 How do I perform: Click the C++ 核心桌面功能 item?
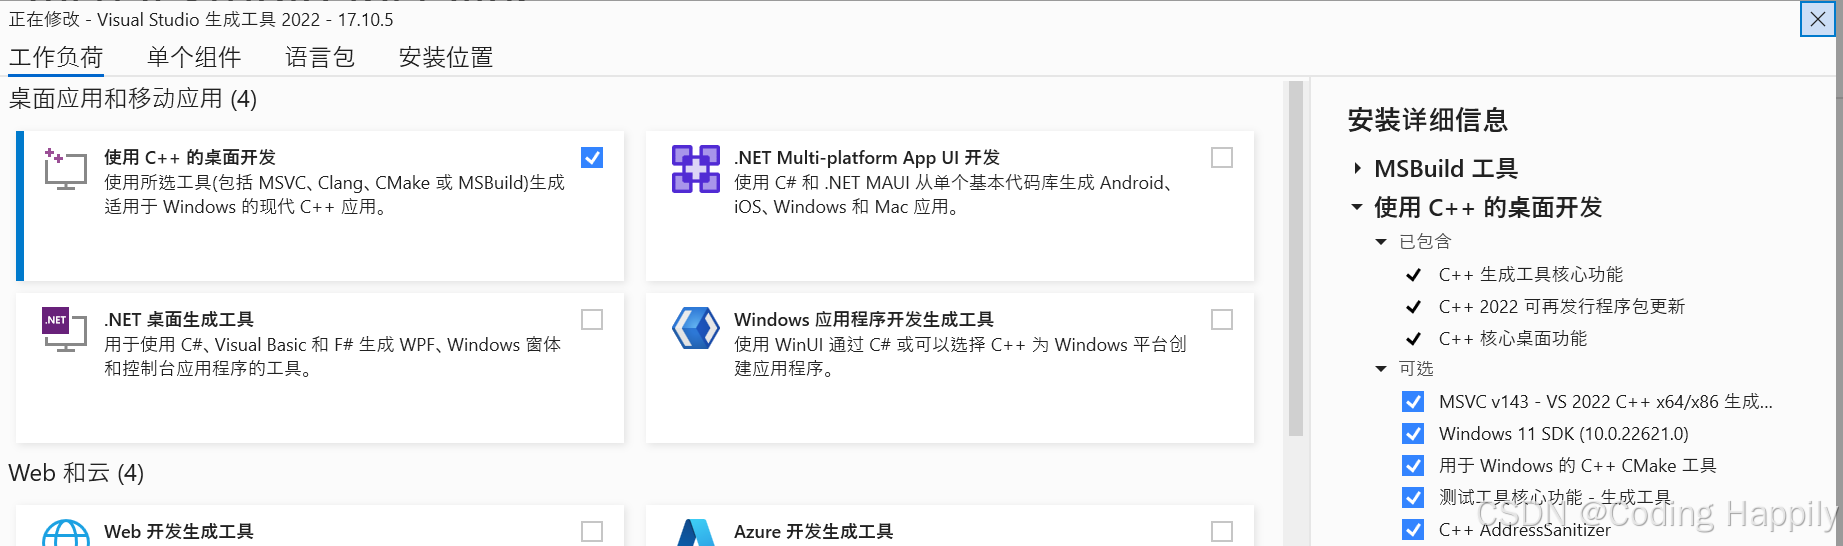point(1513,339)
